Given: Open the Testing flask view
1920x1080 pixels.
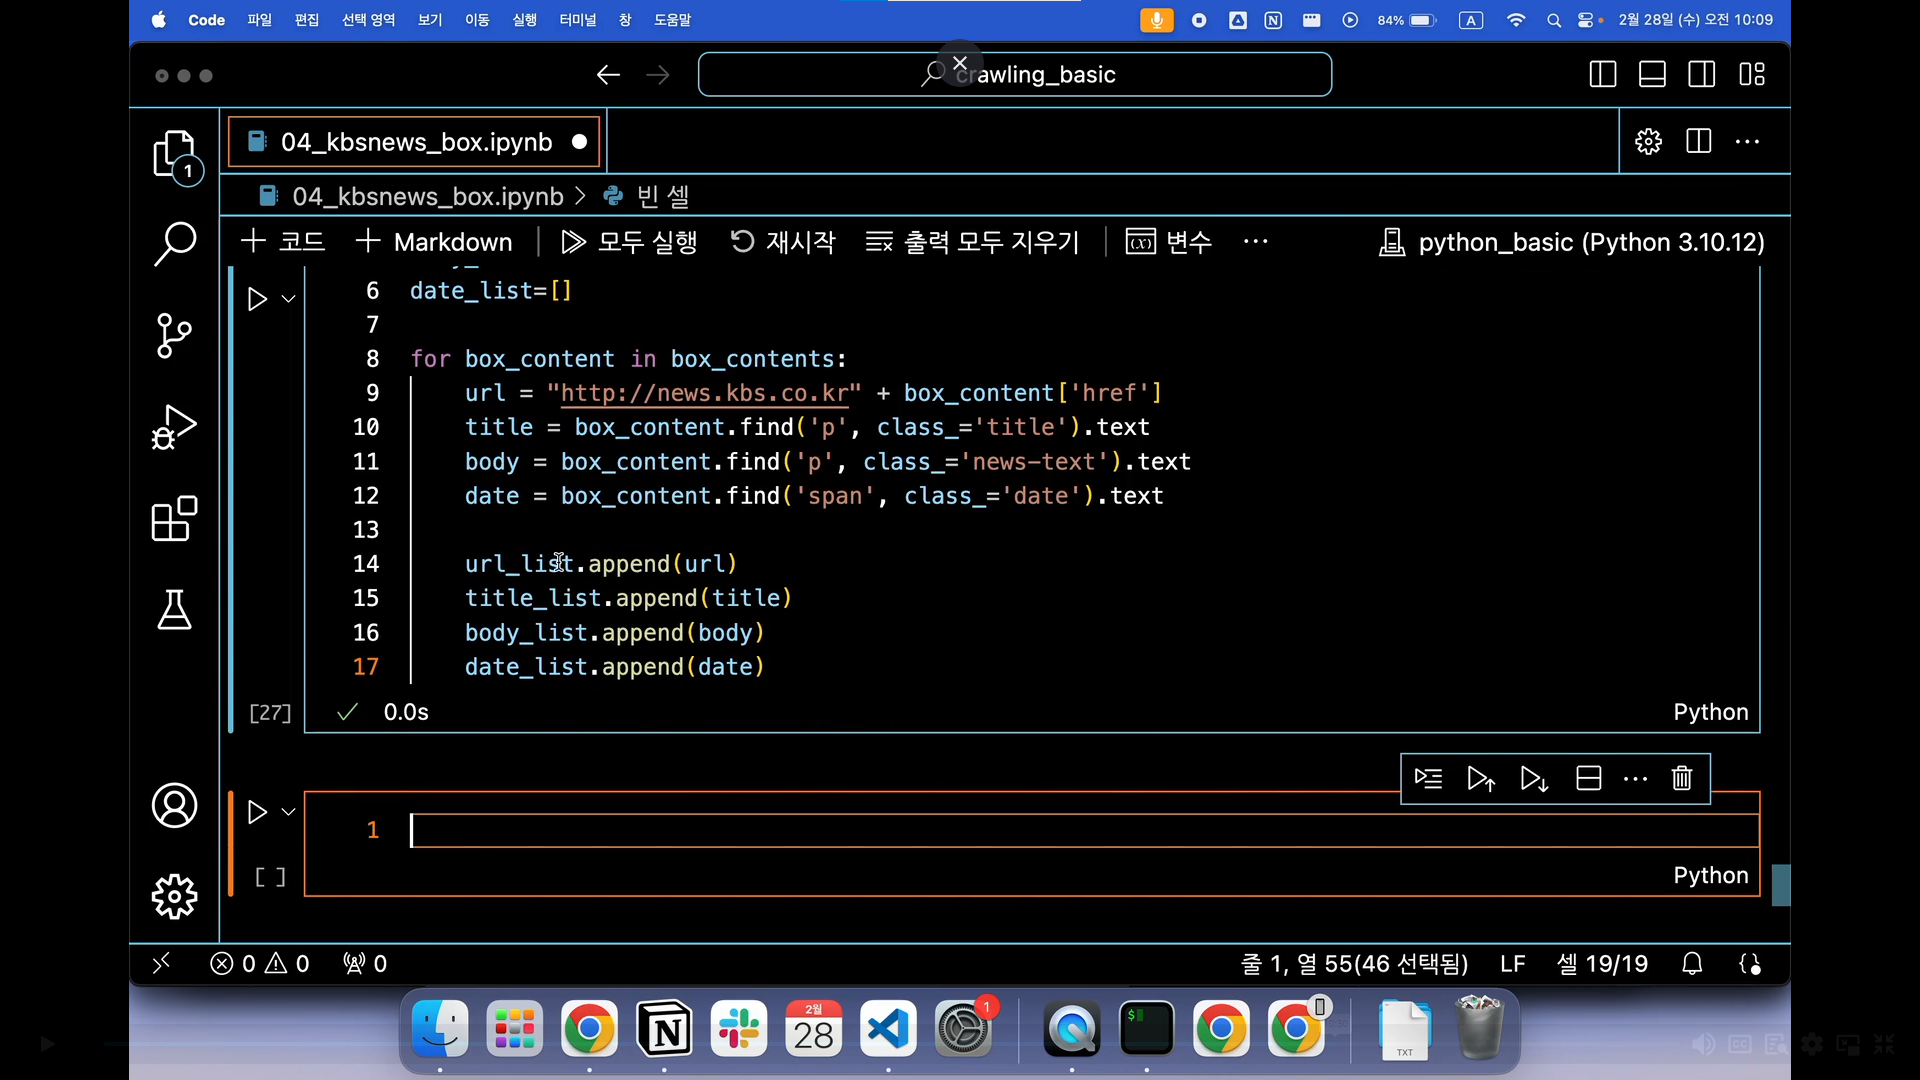Looking at the screenshot, I should (x=175, y=610).
